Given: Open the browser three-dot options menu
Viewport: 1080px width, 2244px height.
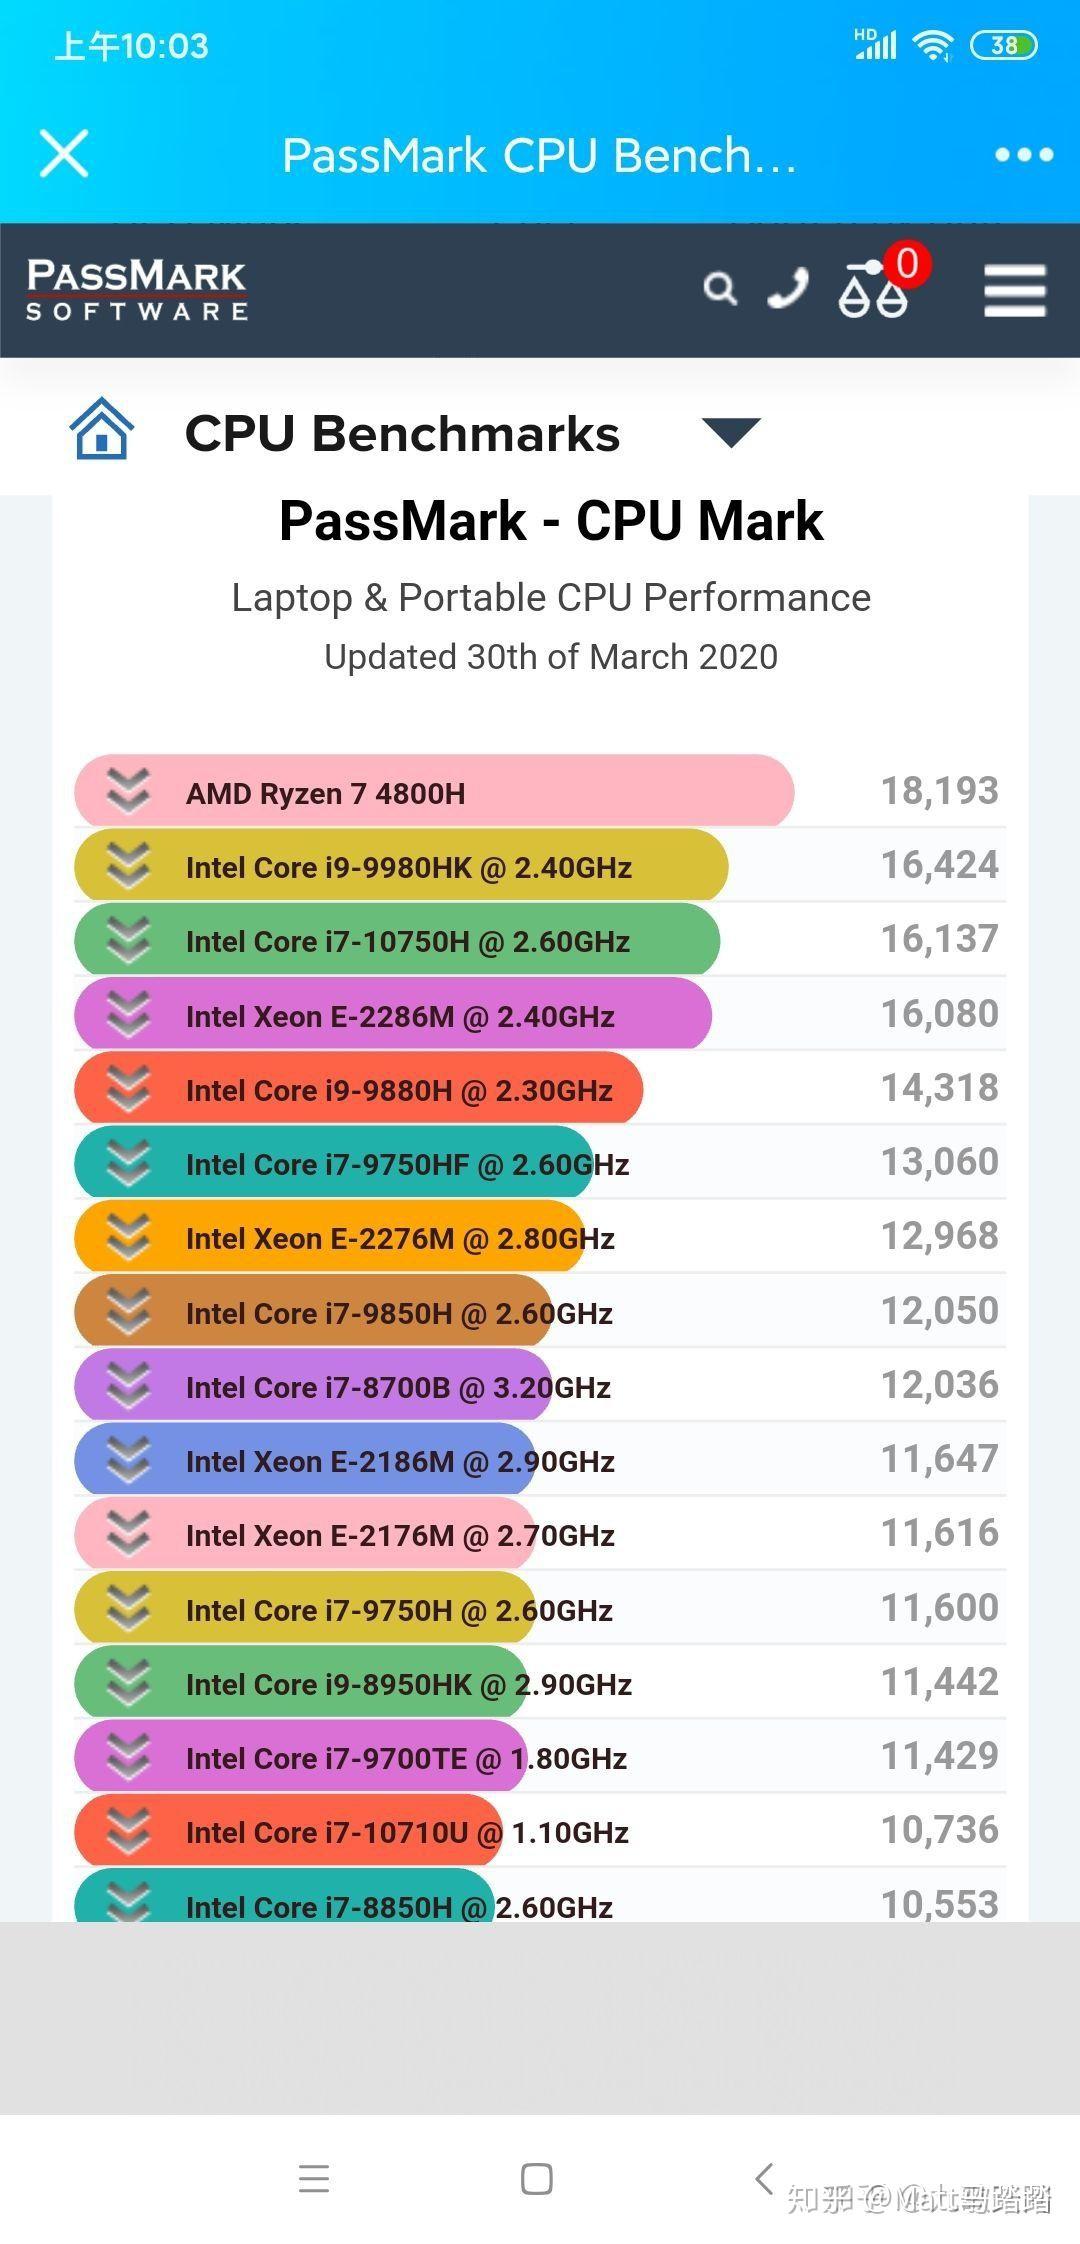Looking at the screenshot, I should [x=1022, y=153].
